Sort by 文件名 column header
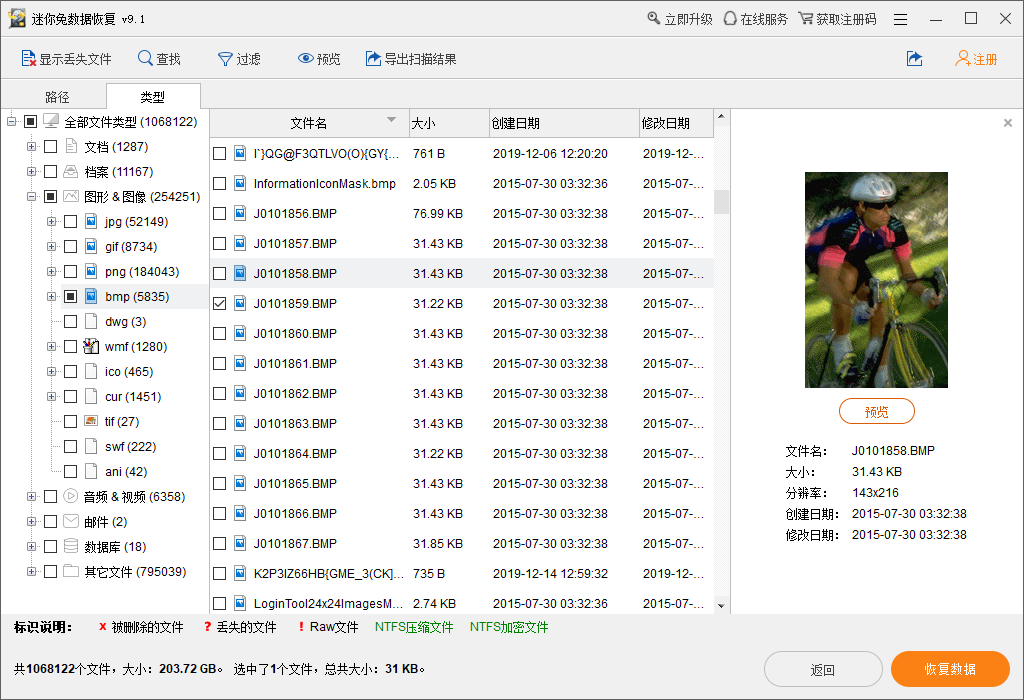The image size is (1024, 700). pos(309,123)
